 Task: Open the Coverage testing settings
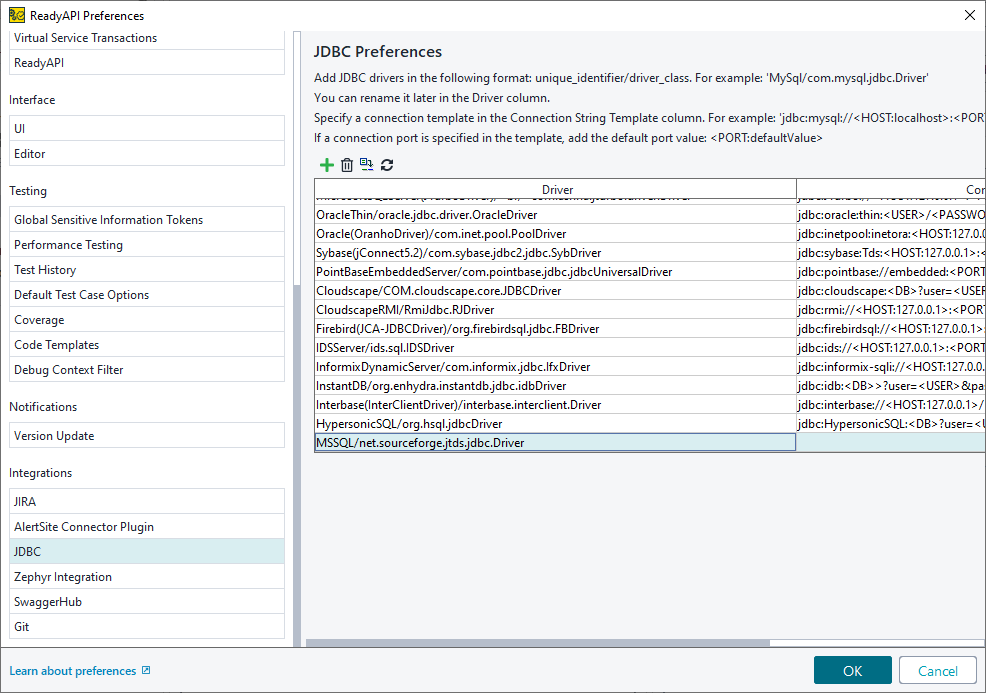146,319
